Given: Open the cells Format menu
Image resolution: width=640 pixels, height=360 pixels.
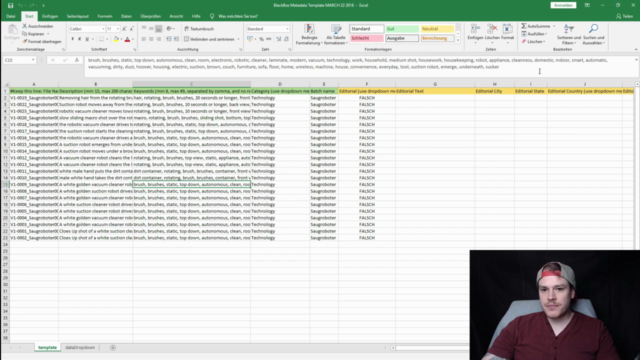Looking at the screenshot, I should click(x=507, y=33).
